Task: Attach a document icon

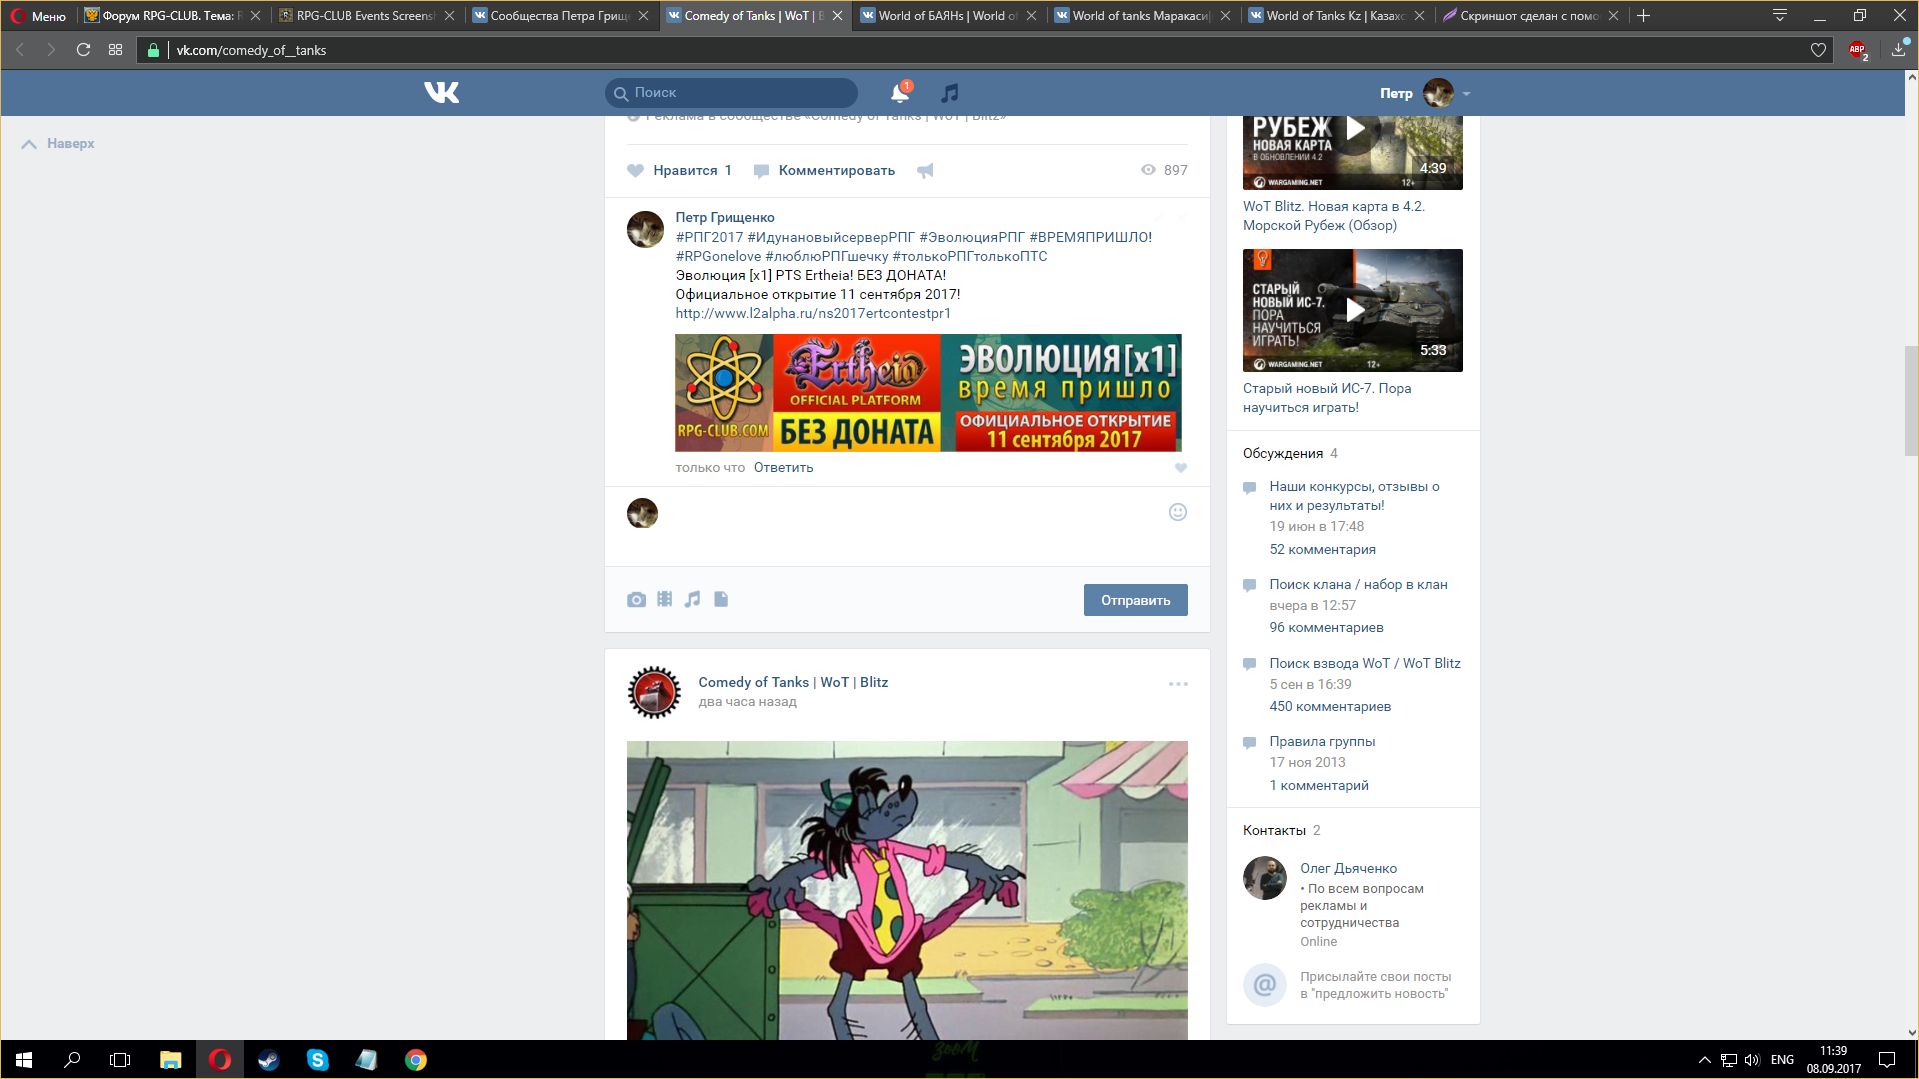Action: point(721,599)
